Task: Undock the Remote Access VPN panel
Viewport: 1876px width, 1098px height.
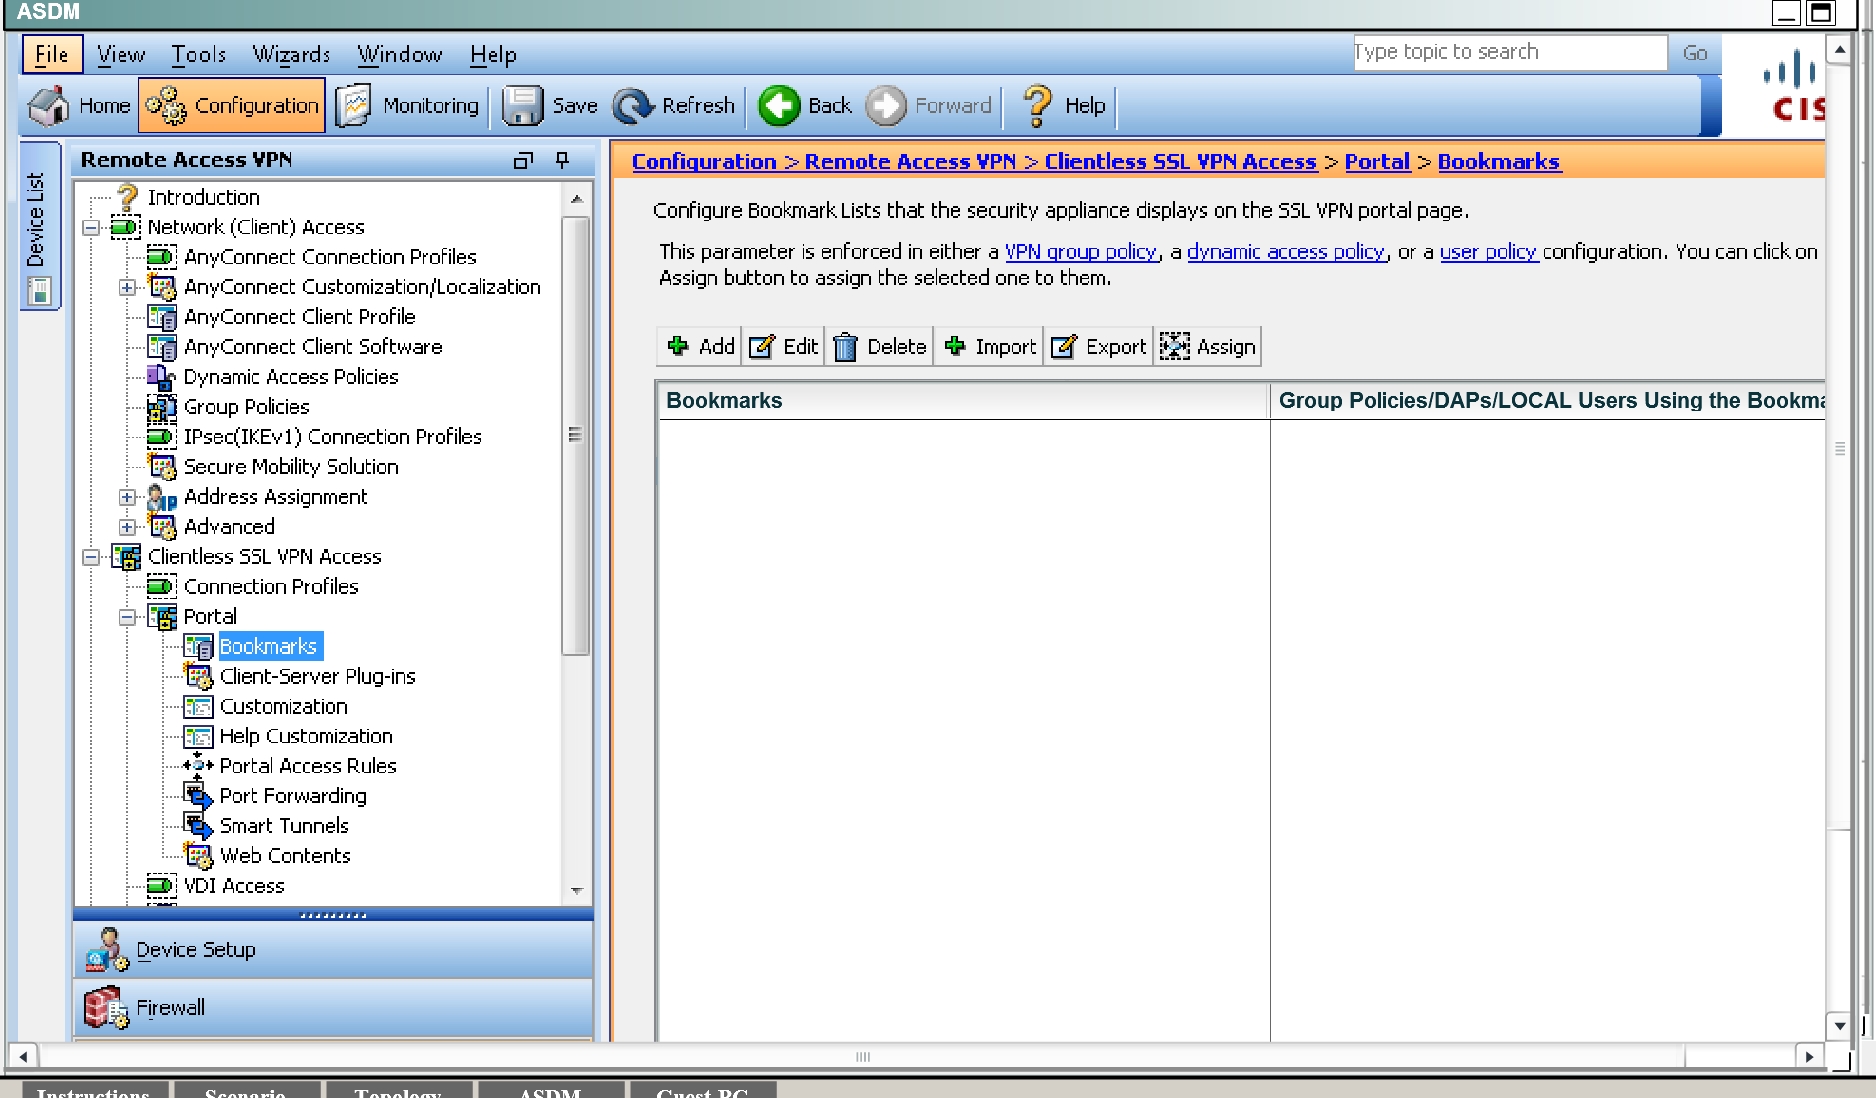Action: 523,160
